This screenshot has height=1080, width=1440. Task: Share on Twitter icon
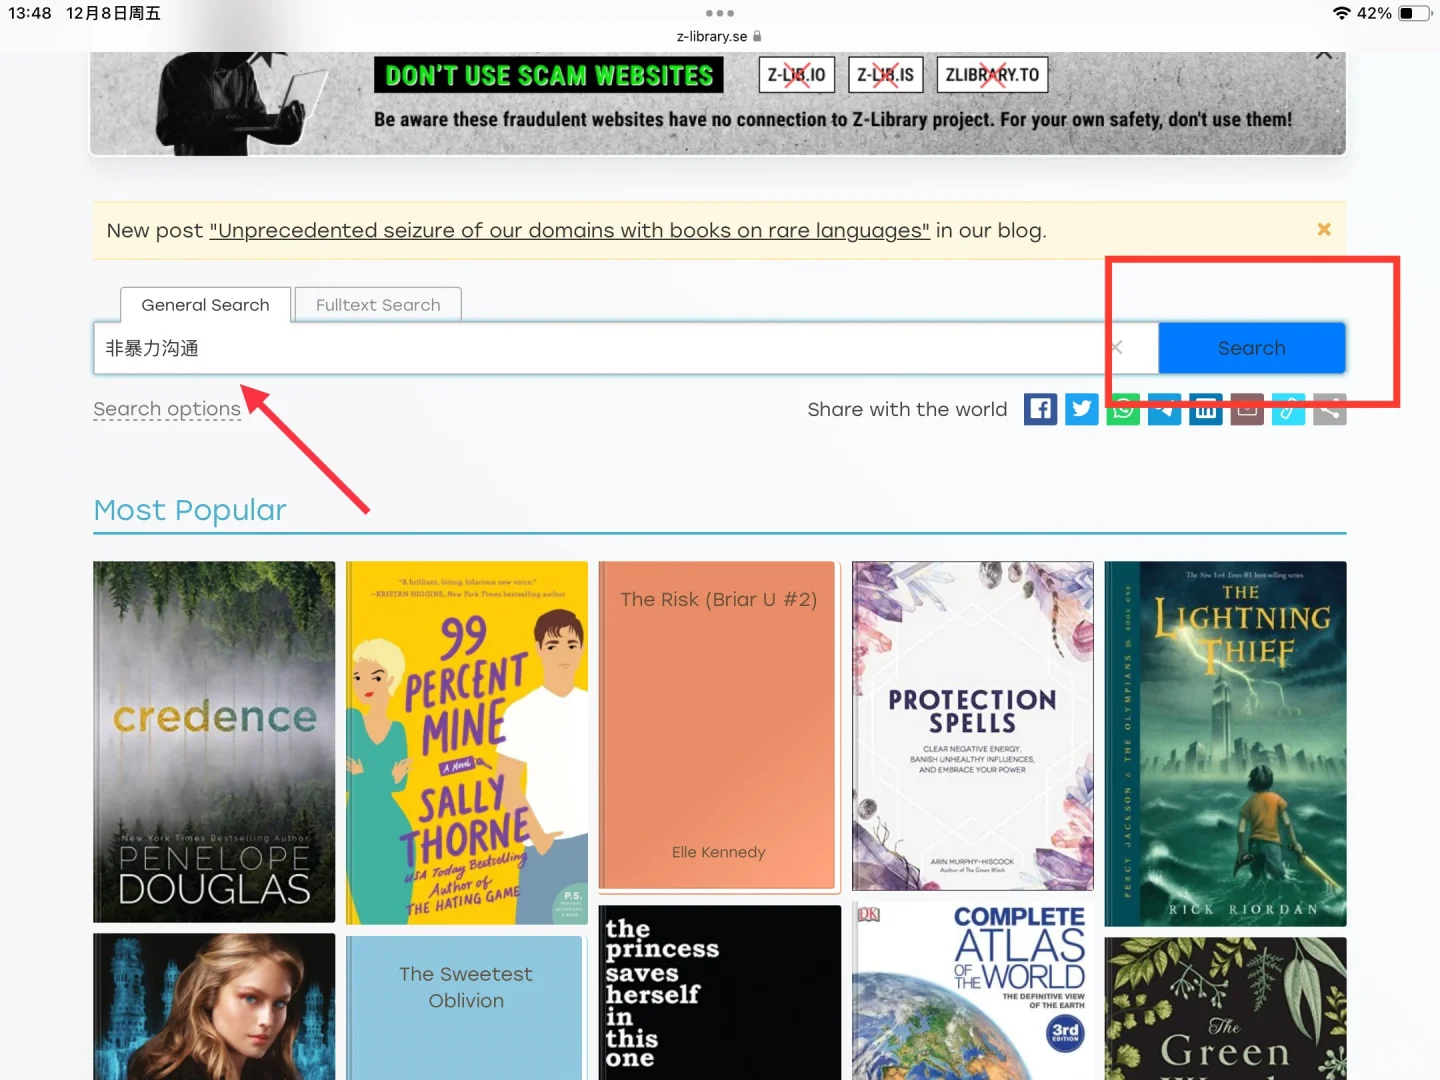(x=1081, y=409)
